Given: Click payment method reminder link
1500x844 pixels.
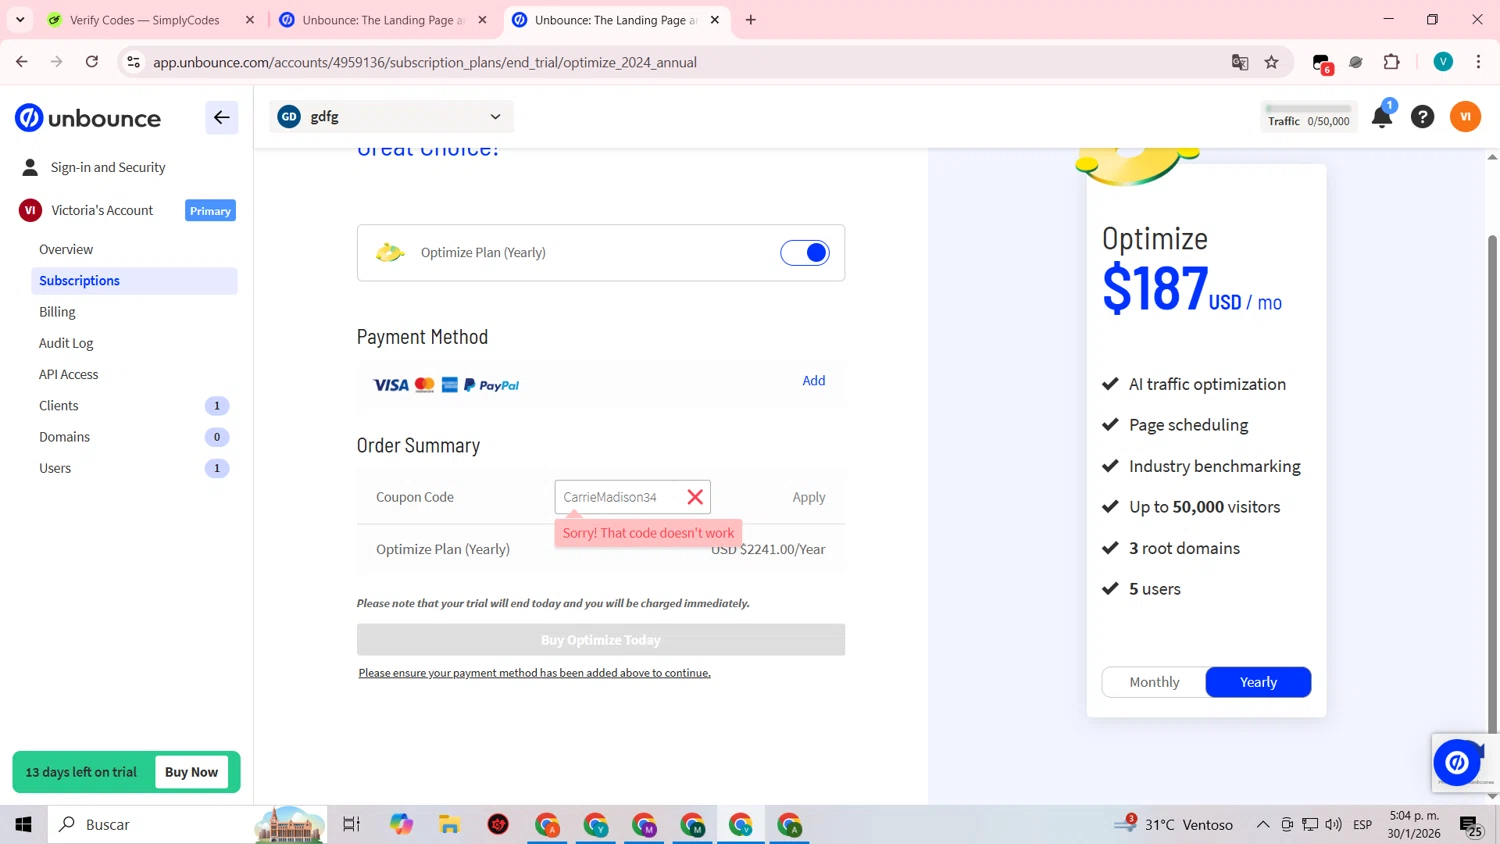Looking at the screenshot, I should (x=535, y=673).
